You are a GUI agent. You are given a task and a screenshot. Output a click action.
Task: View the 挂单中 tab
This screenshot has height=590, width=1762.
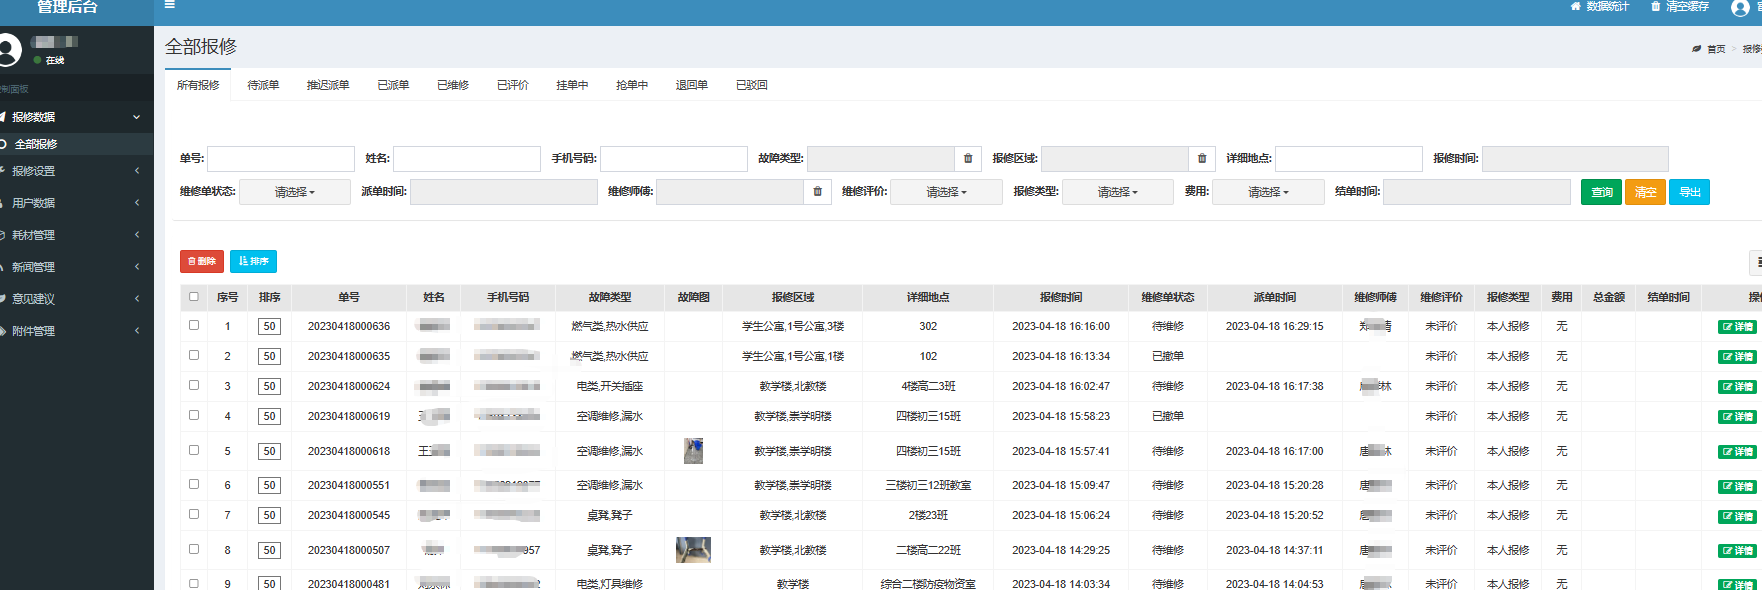572,85
